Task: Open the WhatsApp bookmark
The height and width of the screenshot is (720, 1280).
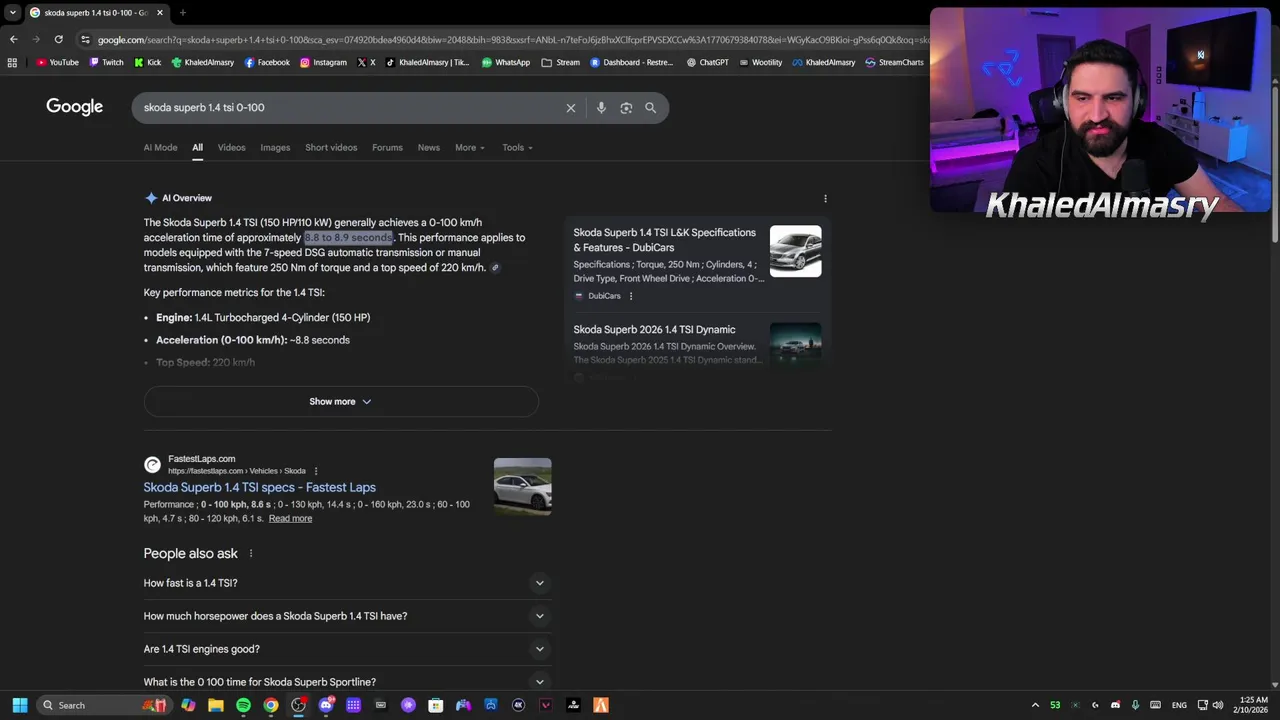Action: click(x=506, y=62)
